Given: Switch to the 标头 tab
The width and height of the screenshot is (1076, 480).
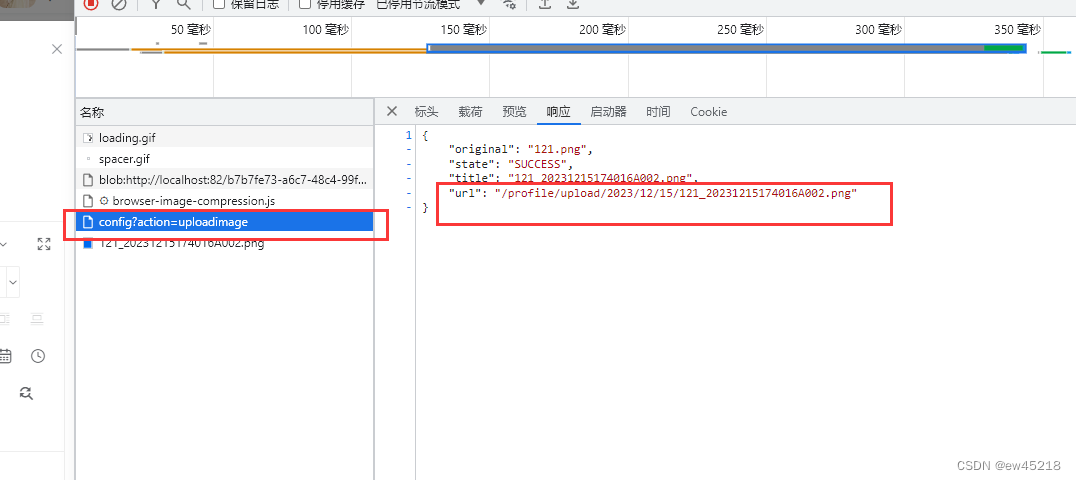Looking at the screenshot, I should pos(426,112).
